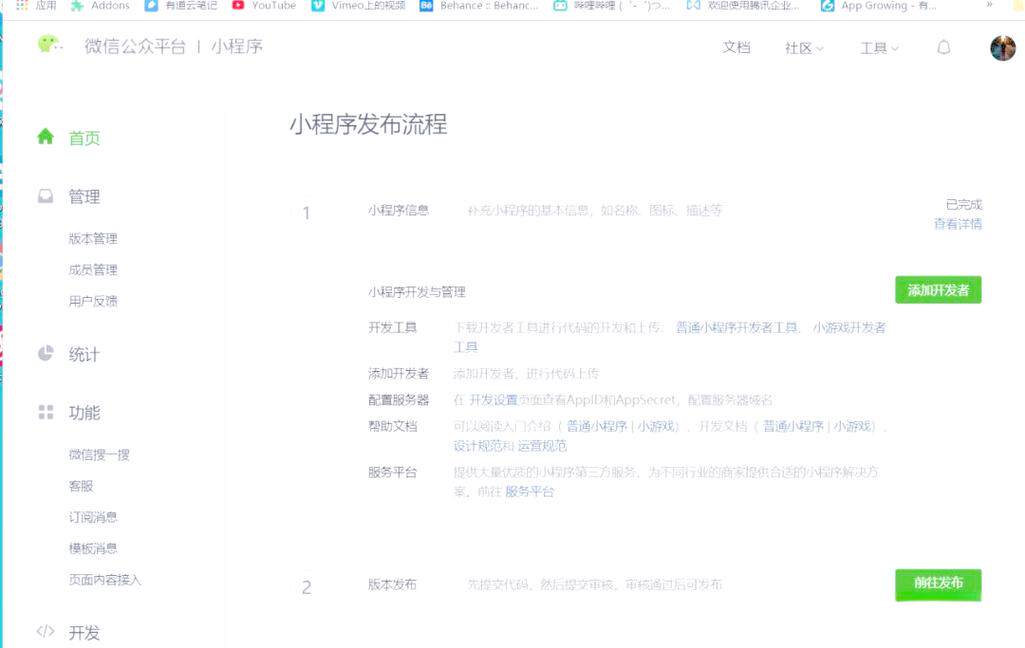Open the 查看详情 link
Image resolution: width=1025 pixels, height=648 pixels.
(958, 224)
